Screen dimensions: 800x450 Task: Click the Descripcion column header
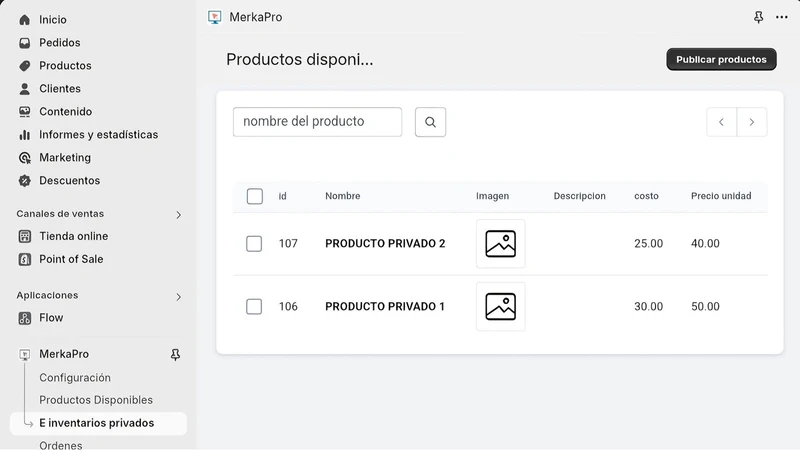point(580,196)
